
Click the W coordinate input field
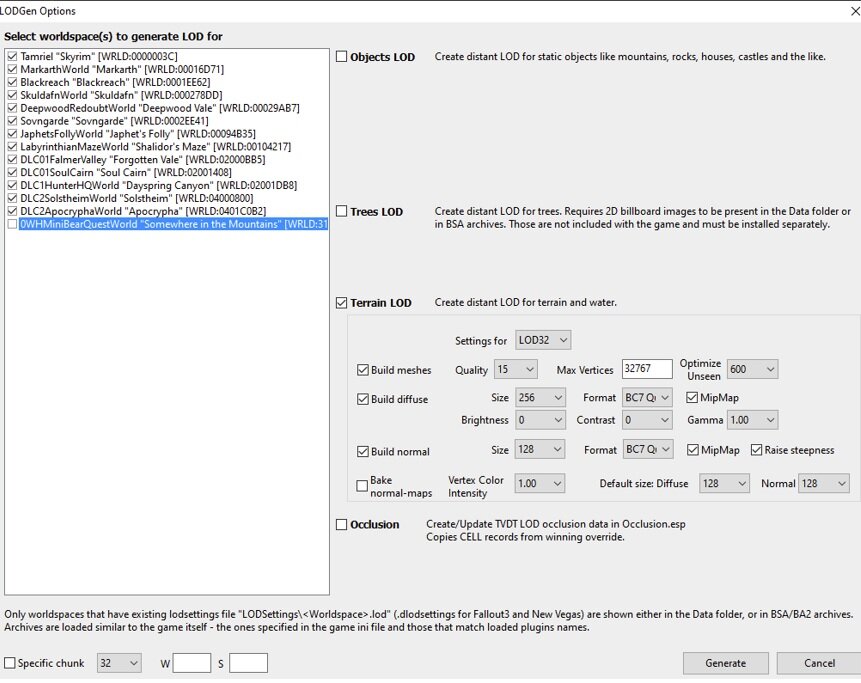[192, 663]
